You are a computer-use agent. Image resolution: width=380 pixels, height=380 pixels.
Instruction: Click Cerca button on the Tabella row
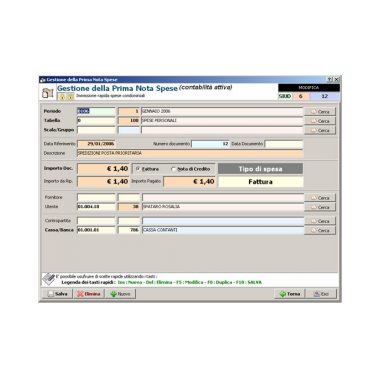point(320,121)
